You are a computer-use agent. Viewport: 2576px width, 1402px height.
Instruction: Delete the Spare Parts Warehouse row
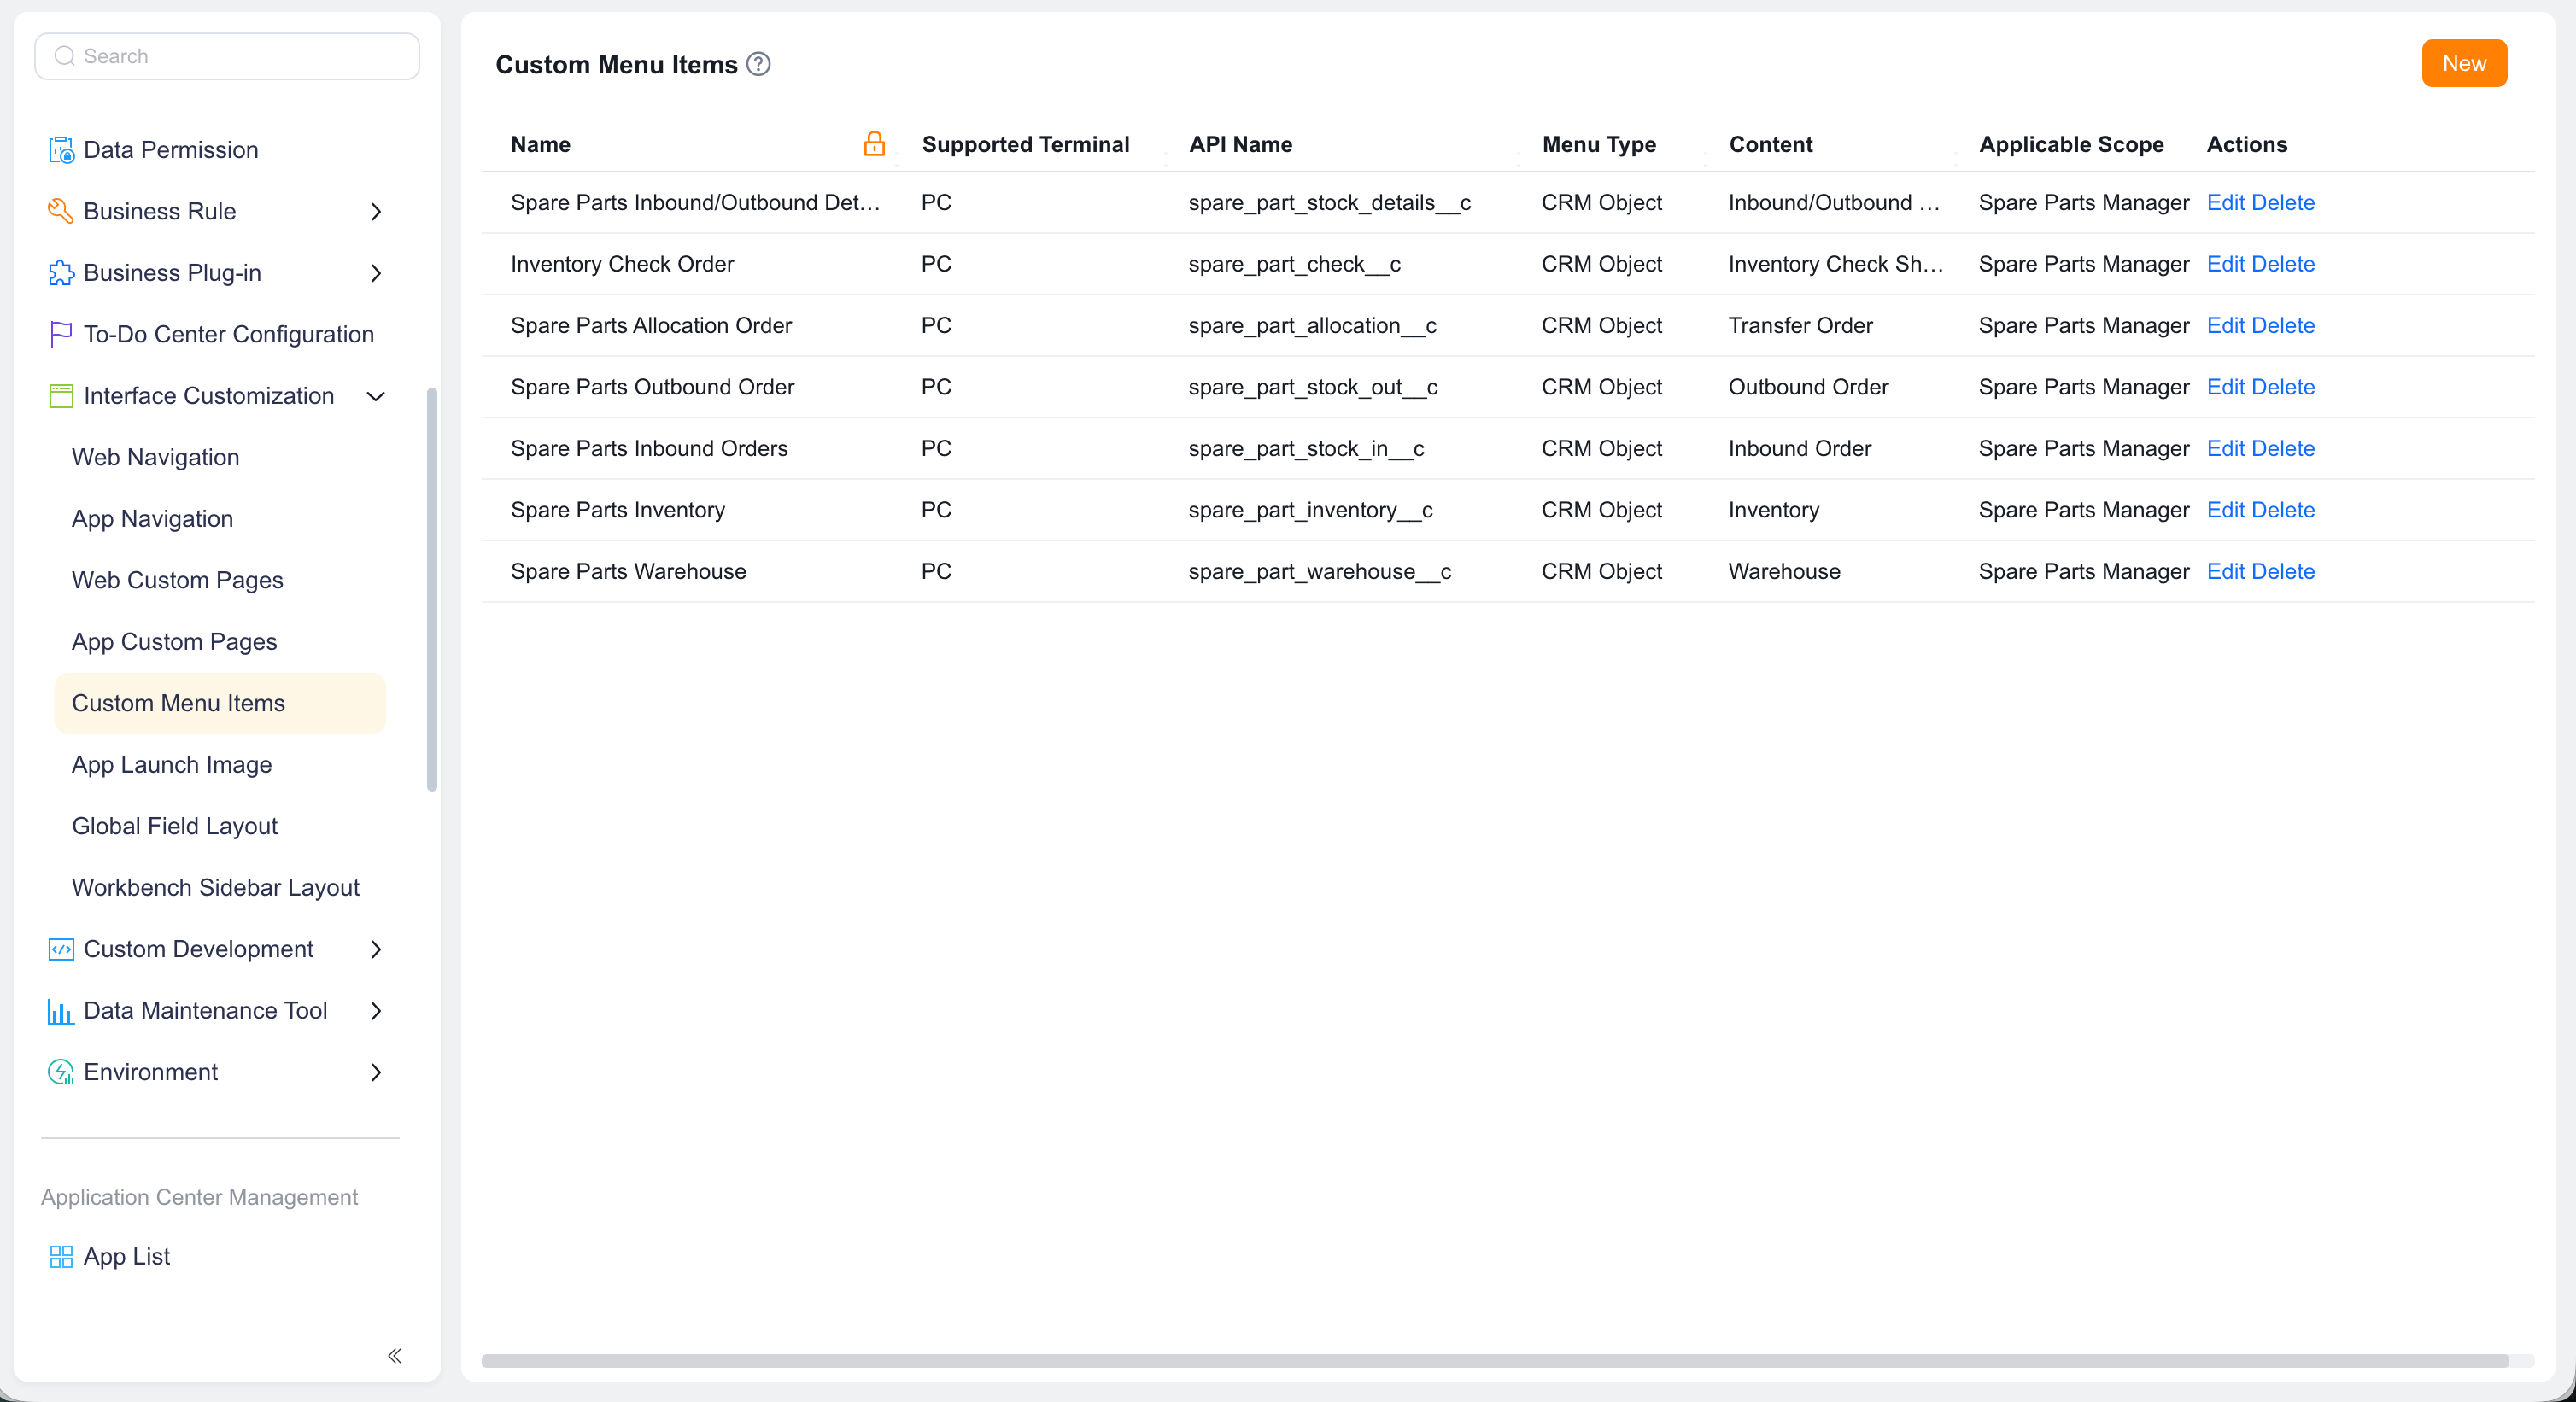point(2283,571)
